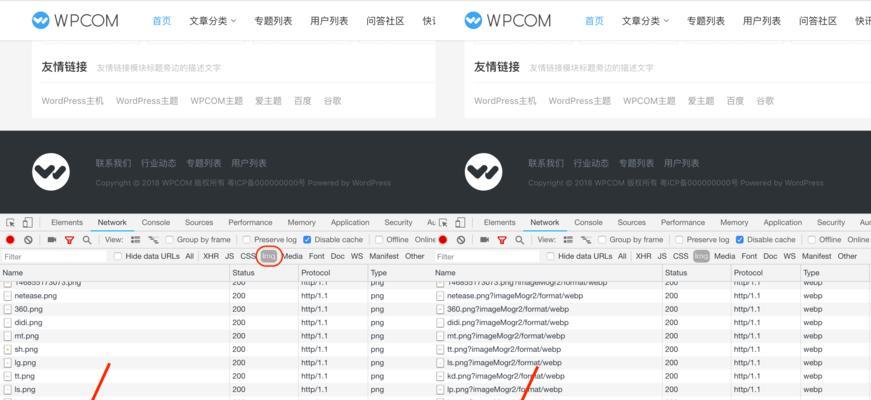
Task: Select large request rows view in left DevTools
Action: (136, 240)
